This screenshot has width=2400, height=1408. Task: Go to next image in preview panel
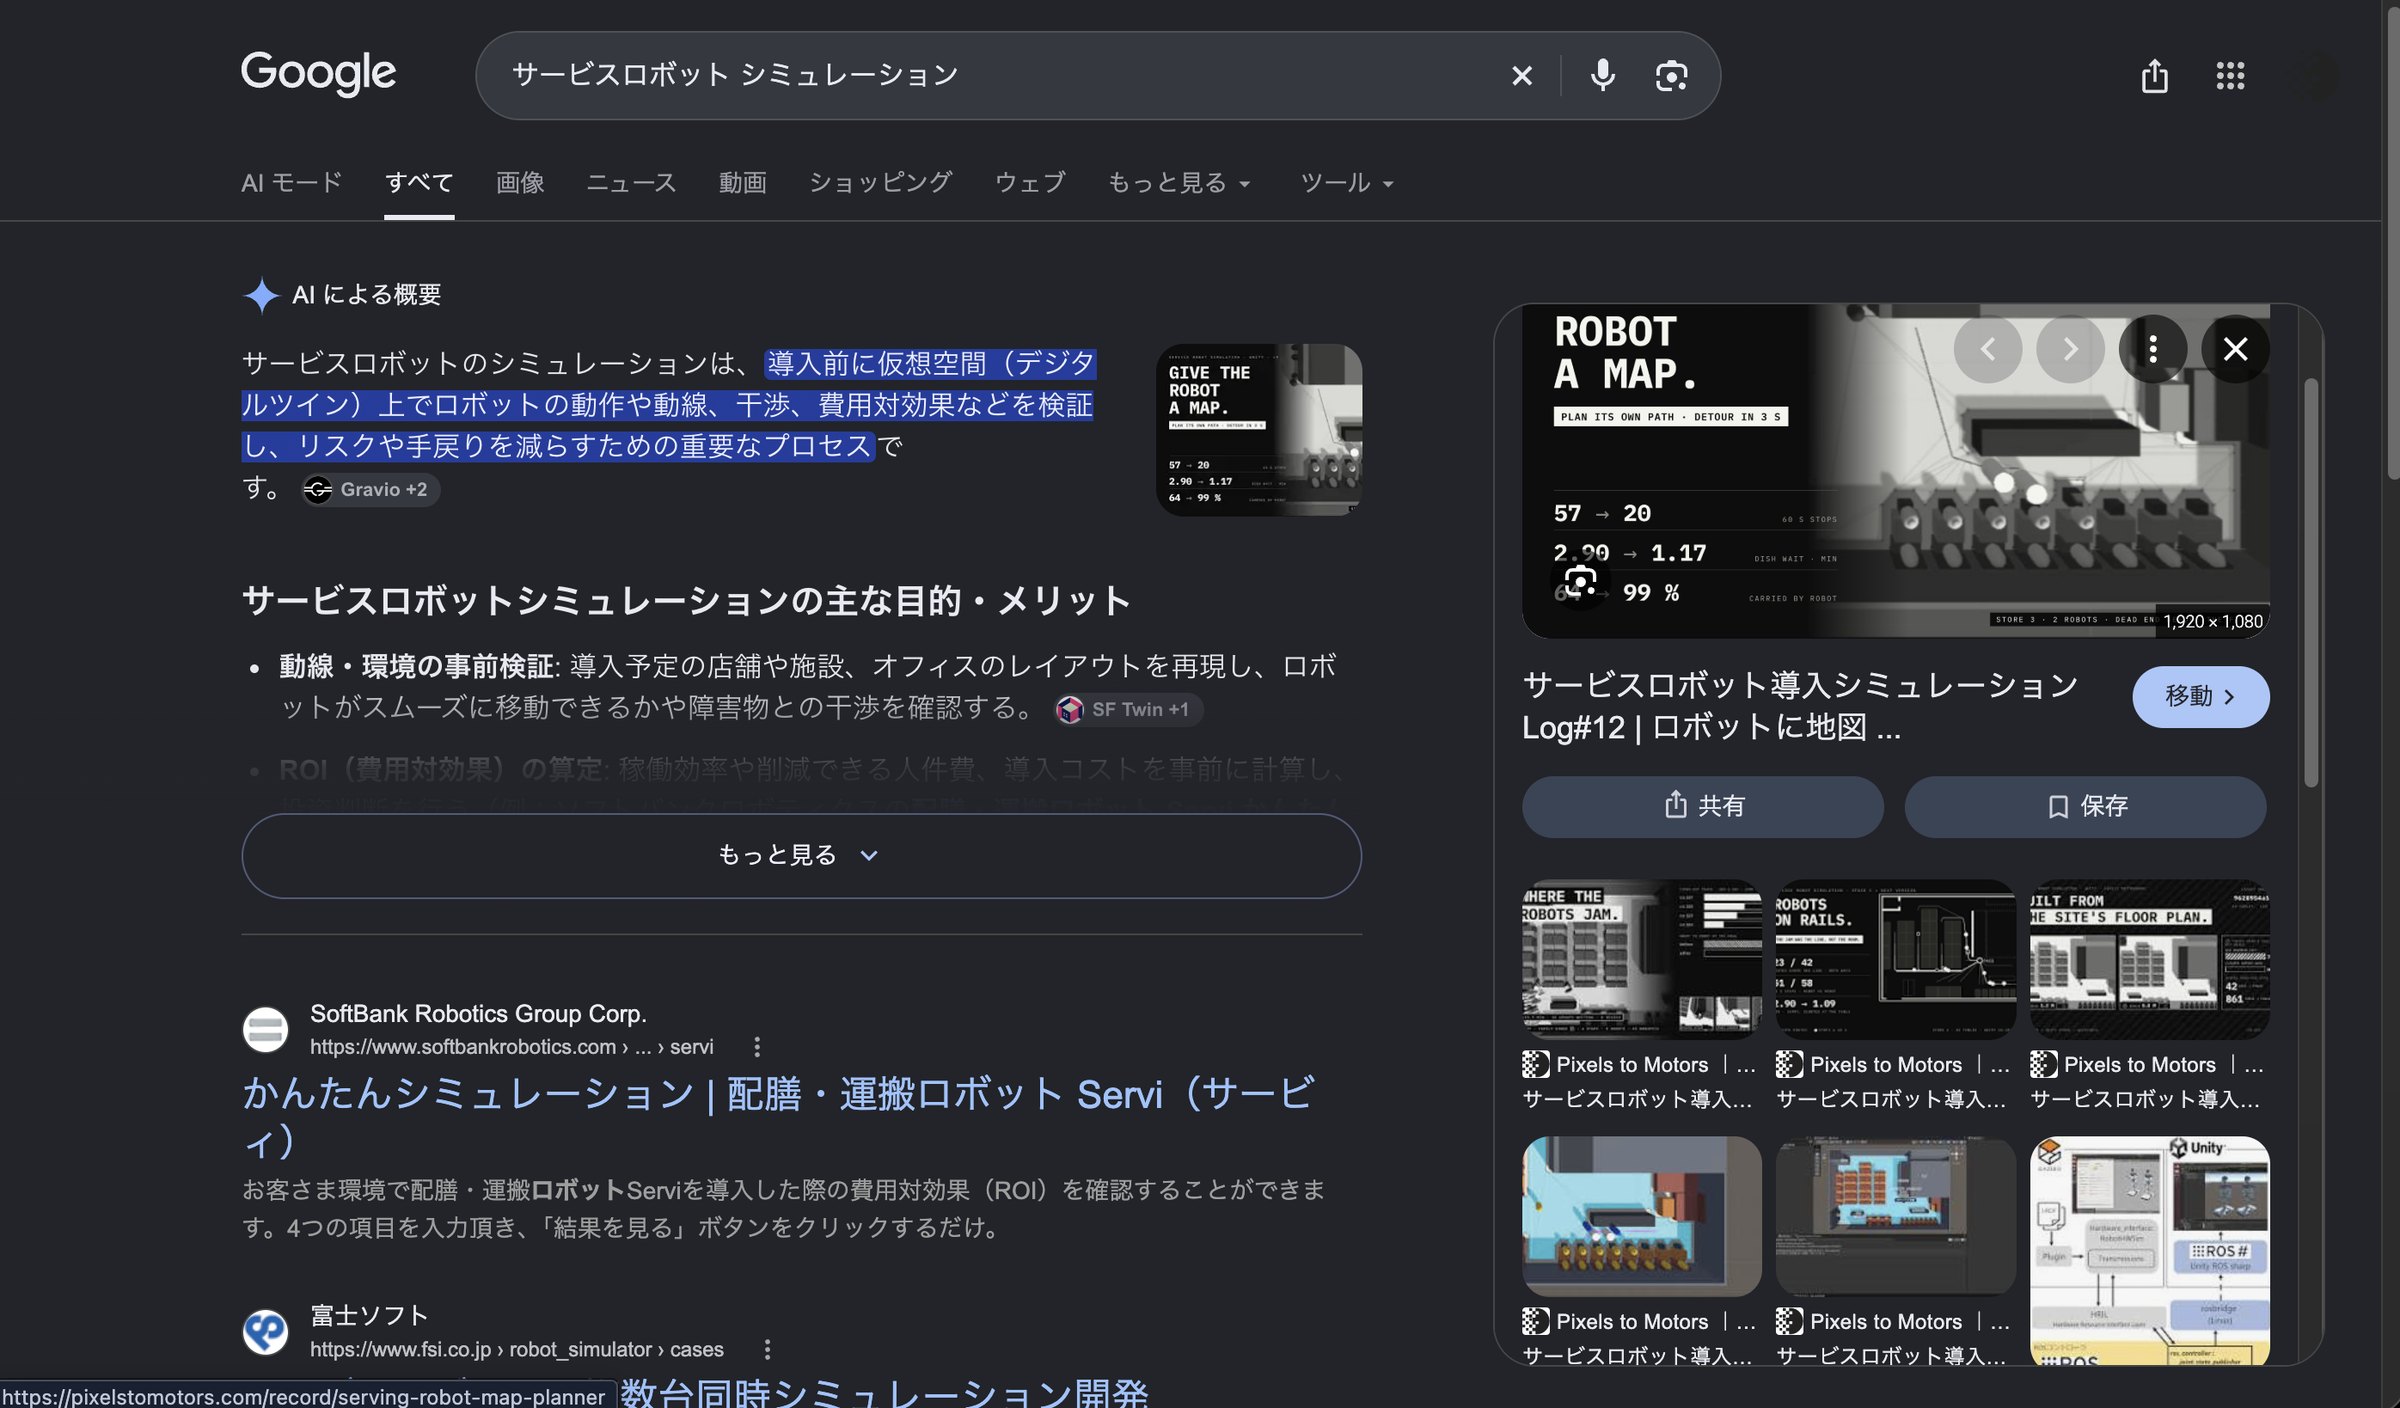point(2070,349)
